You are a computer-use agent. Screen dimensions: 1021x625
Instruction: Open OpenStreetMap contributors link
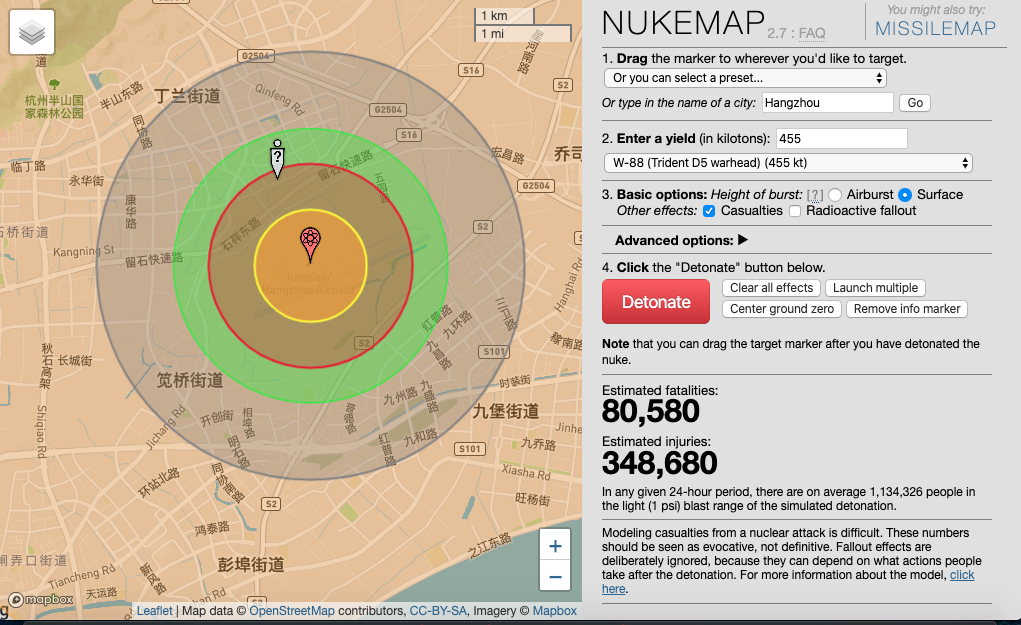pos(292,611)
